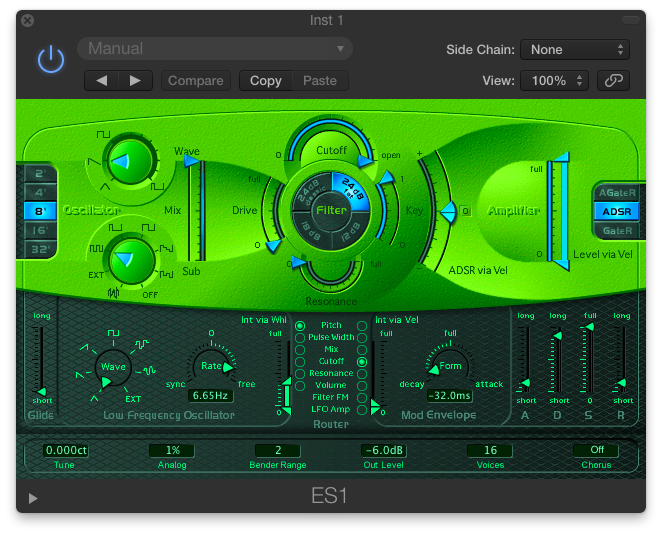This screenshot has width=662, height=535.
Task: Select 12dB filter mode
Action: point(351,230)
